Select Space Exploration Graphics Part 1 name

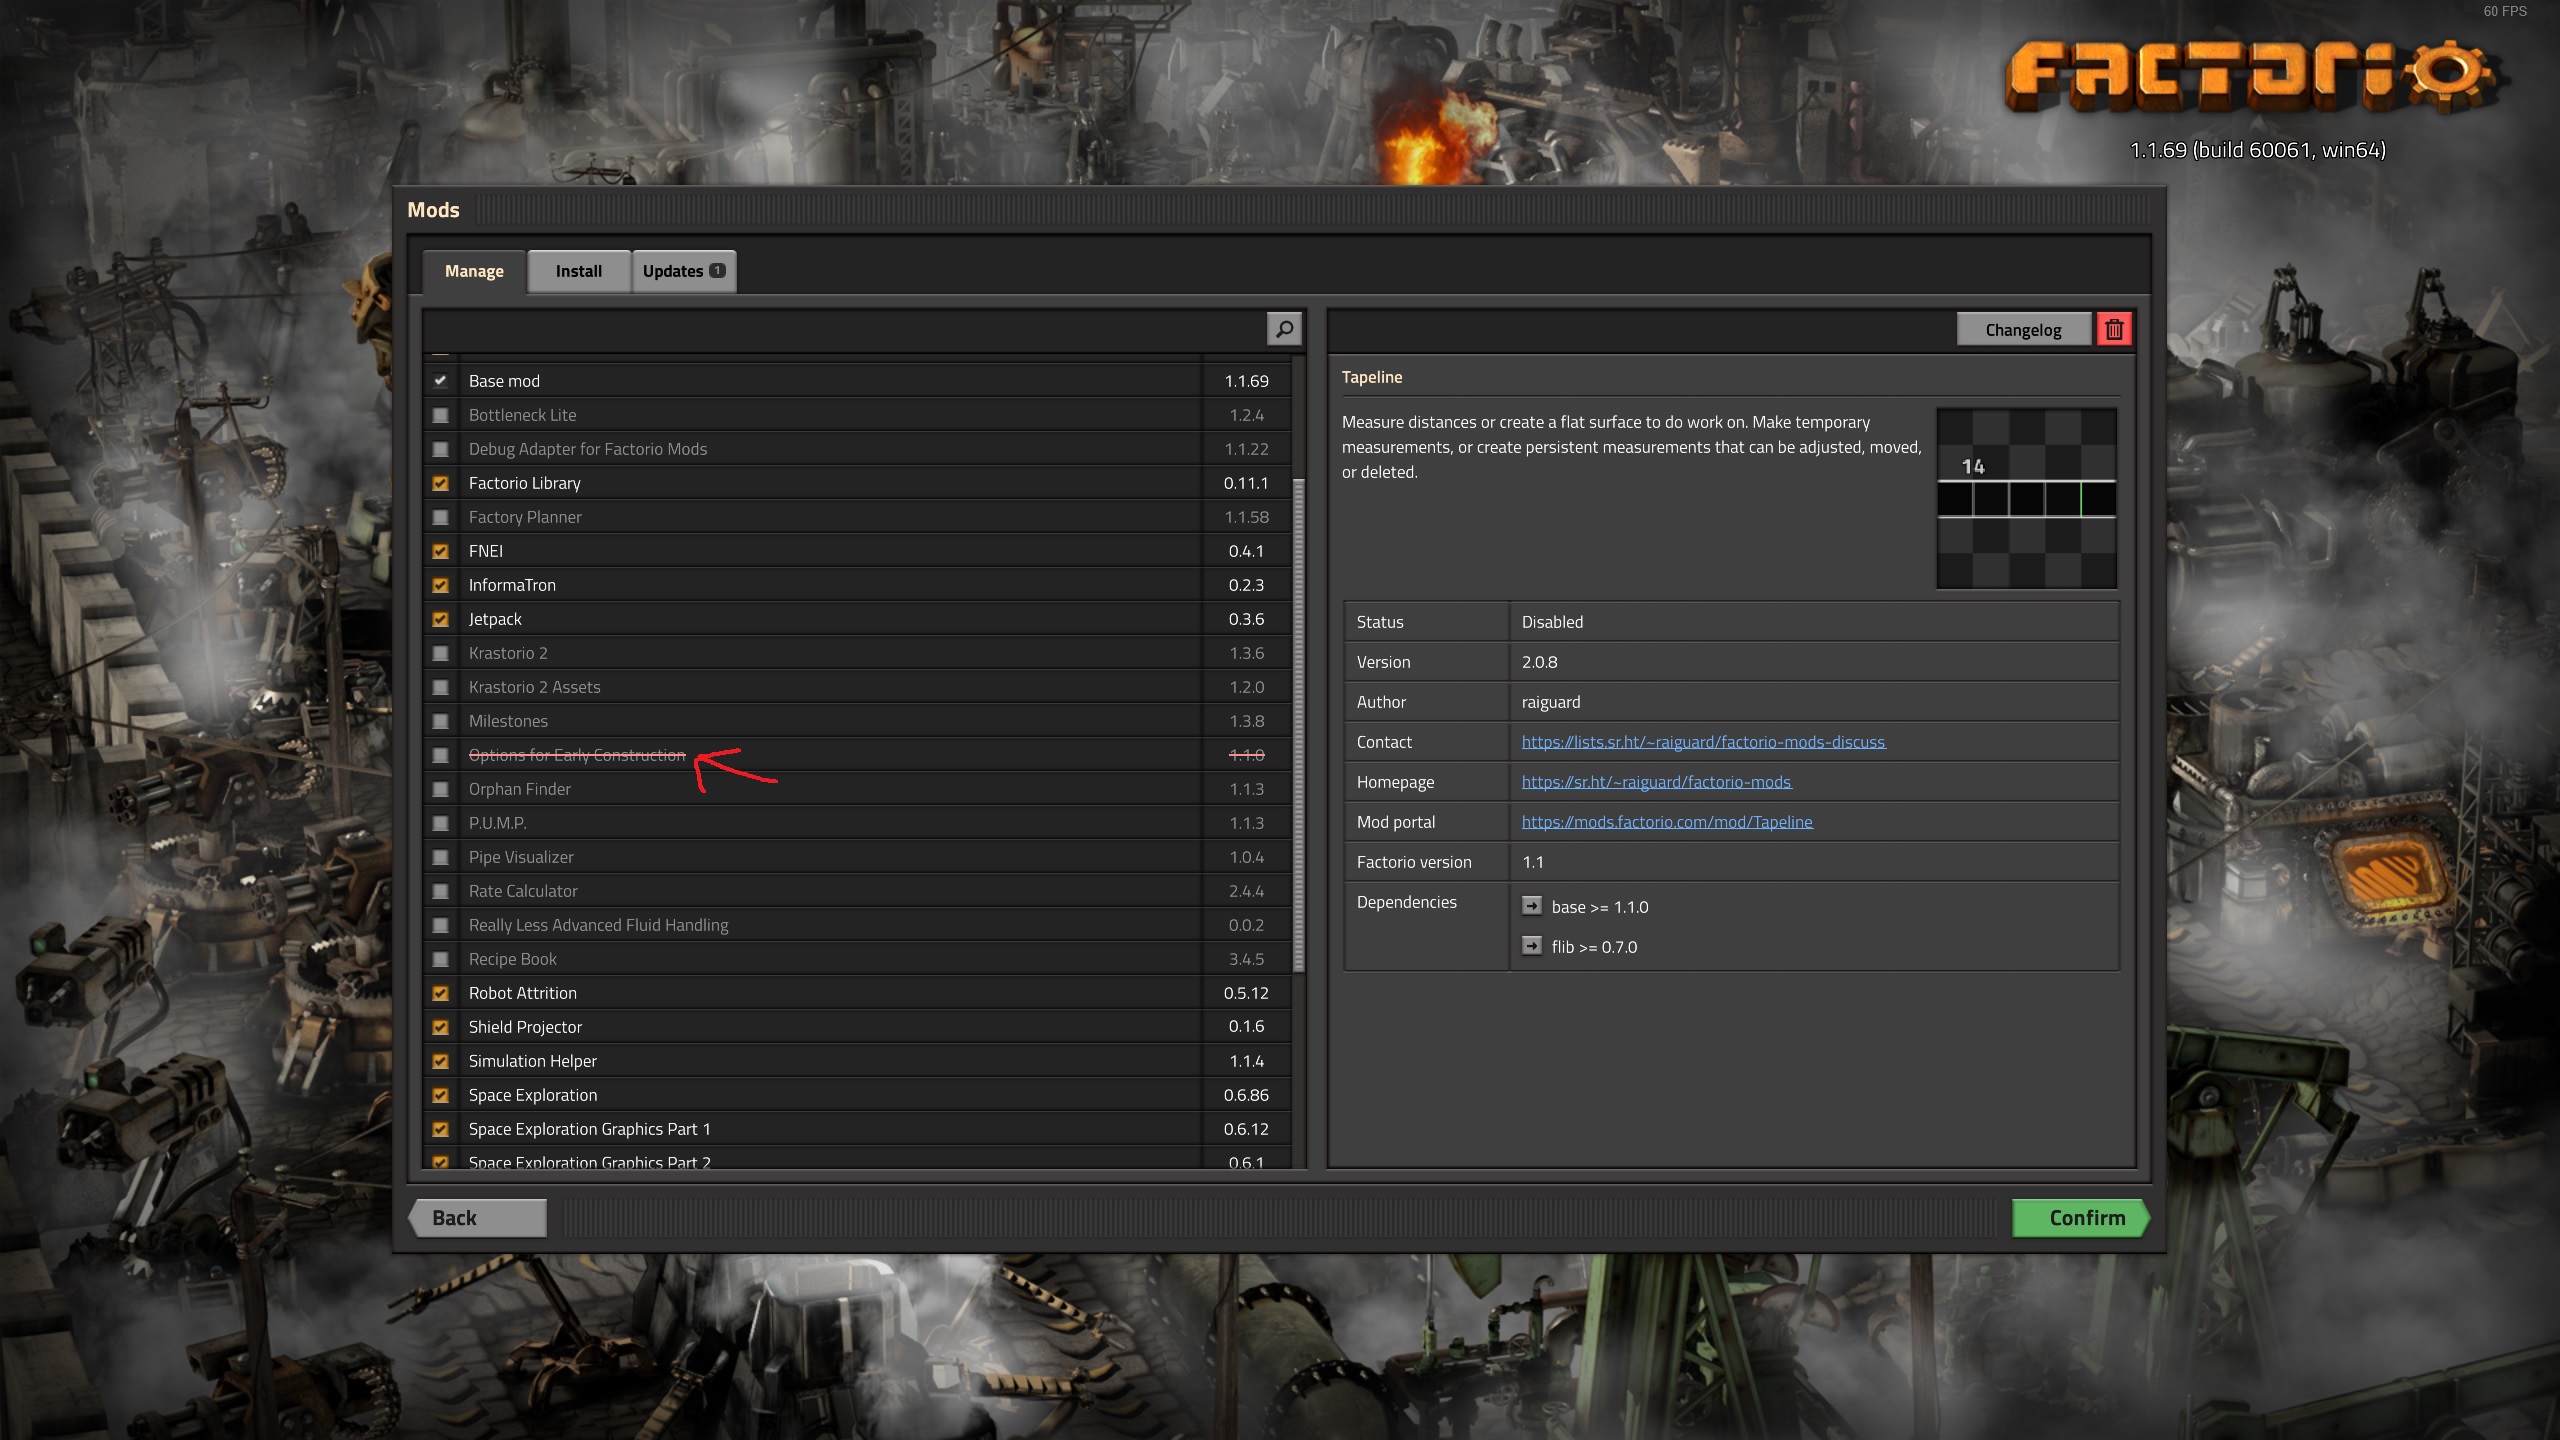click(589, 1129)
